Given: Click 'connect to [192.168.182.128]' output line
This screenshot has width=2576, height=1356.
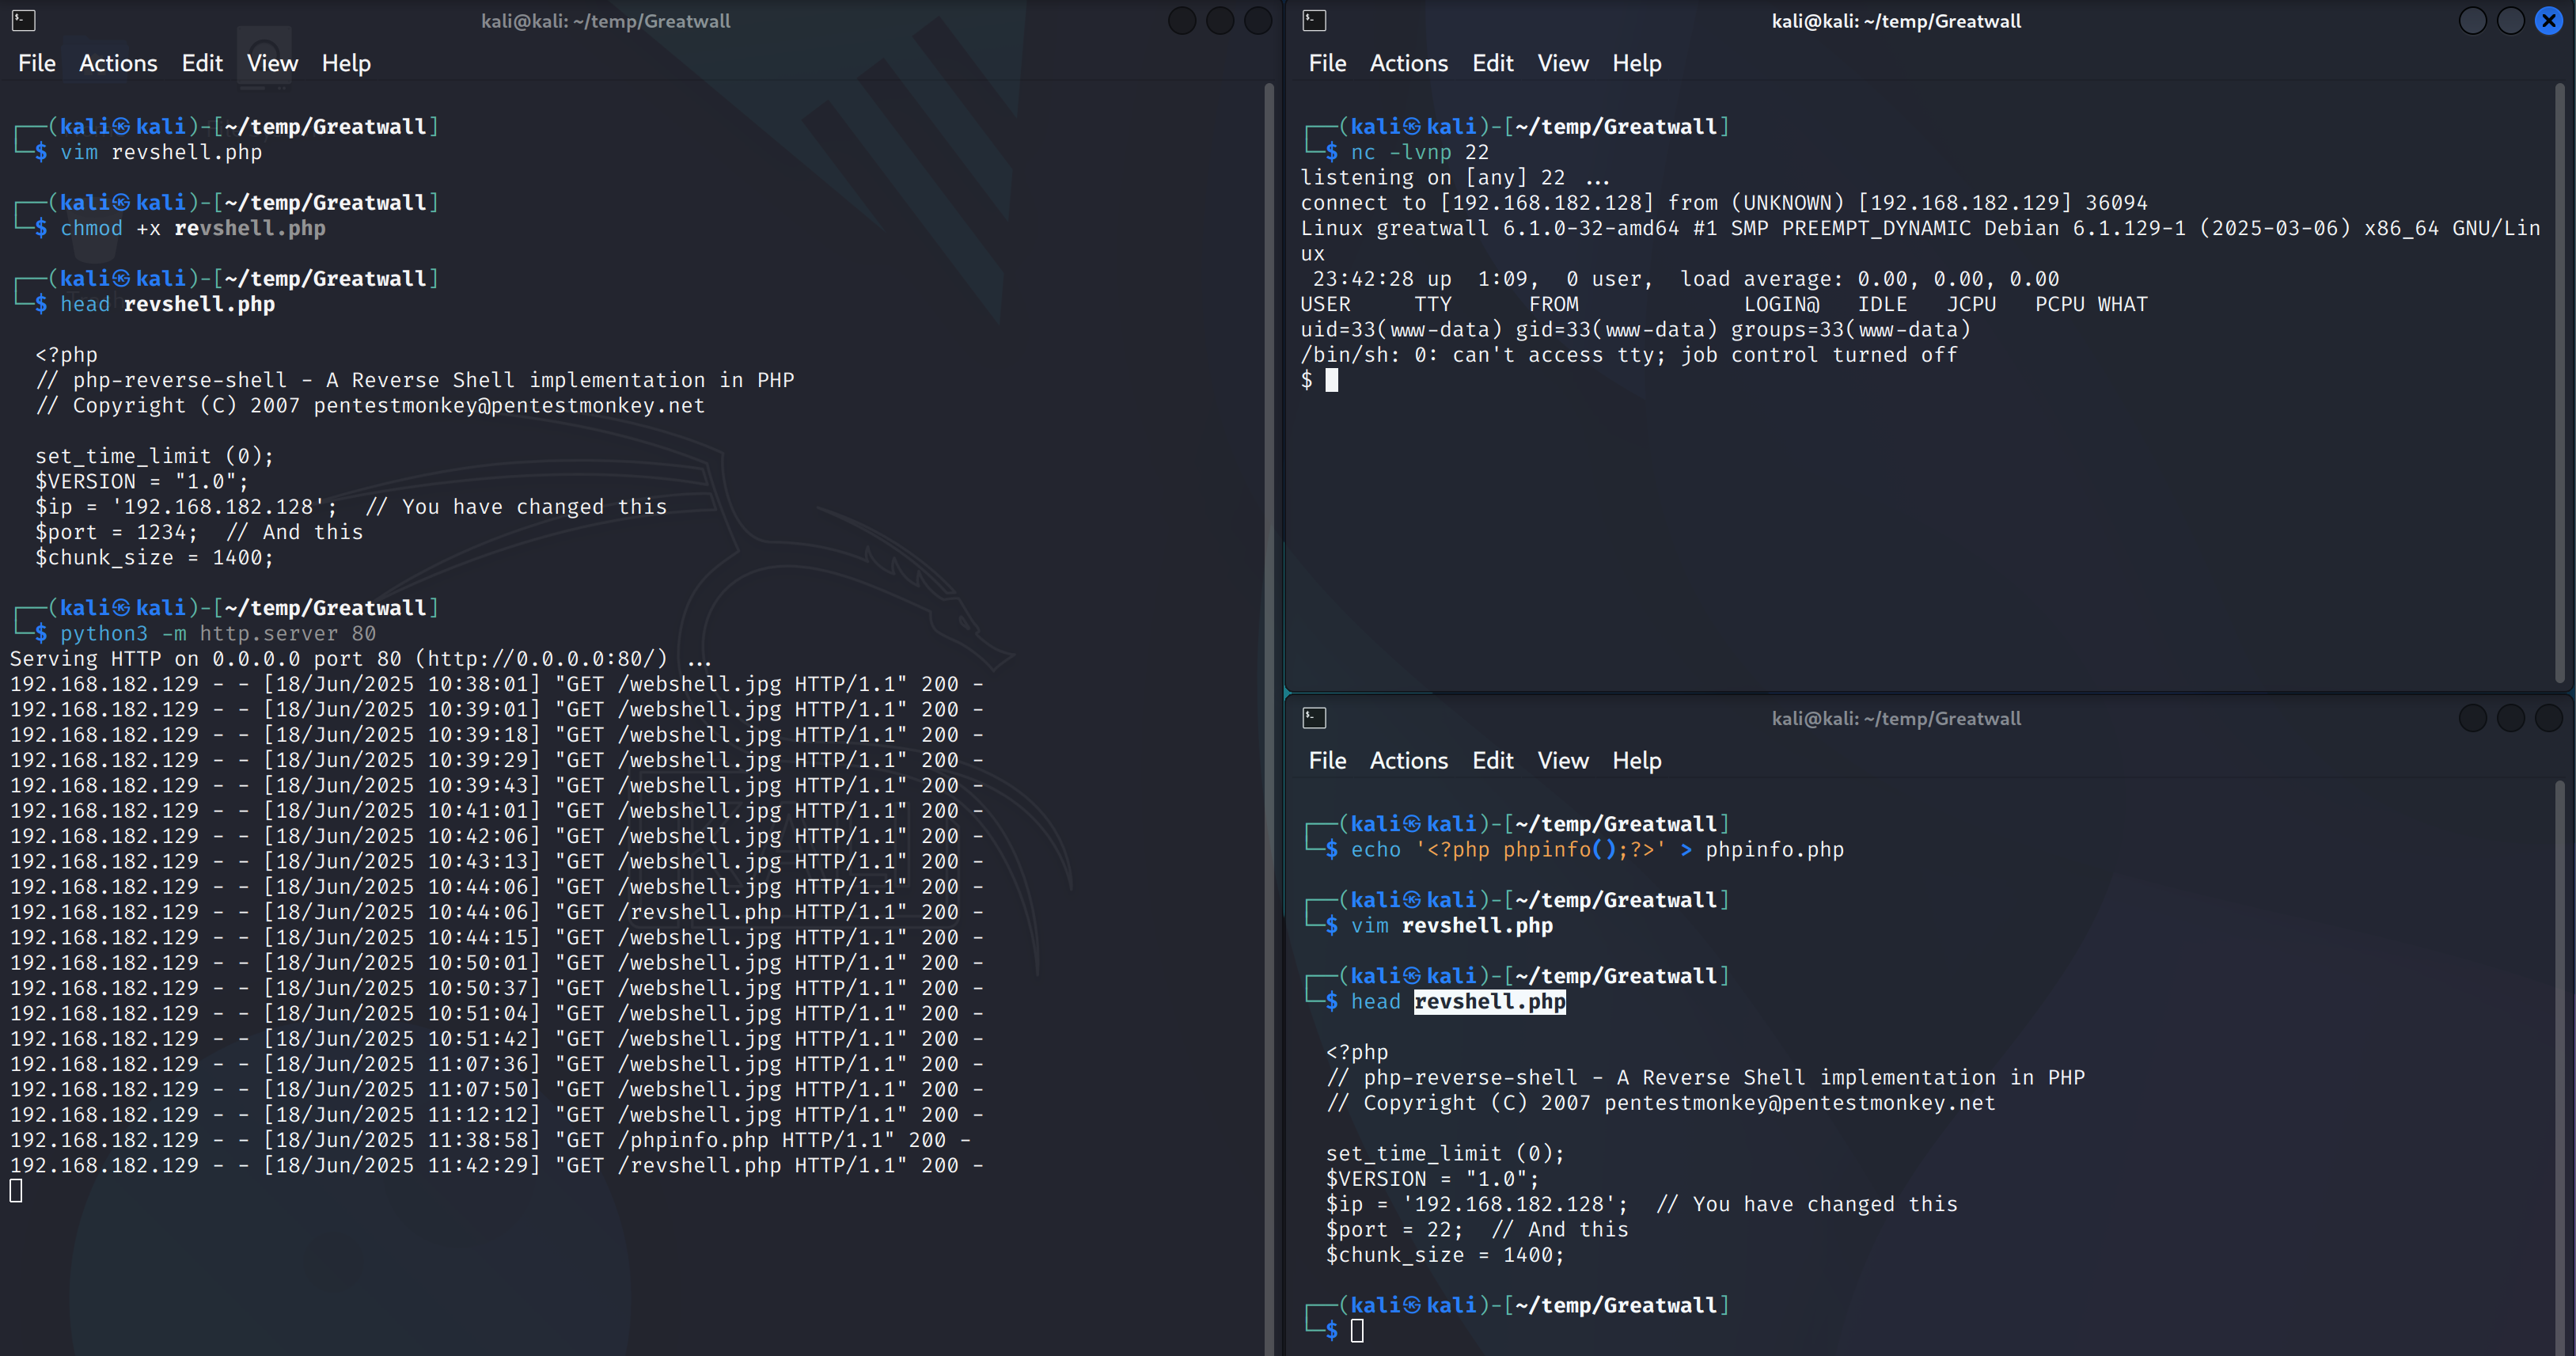Looking at the screenshot, I should pos(1723,202).
